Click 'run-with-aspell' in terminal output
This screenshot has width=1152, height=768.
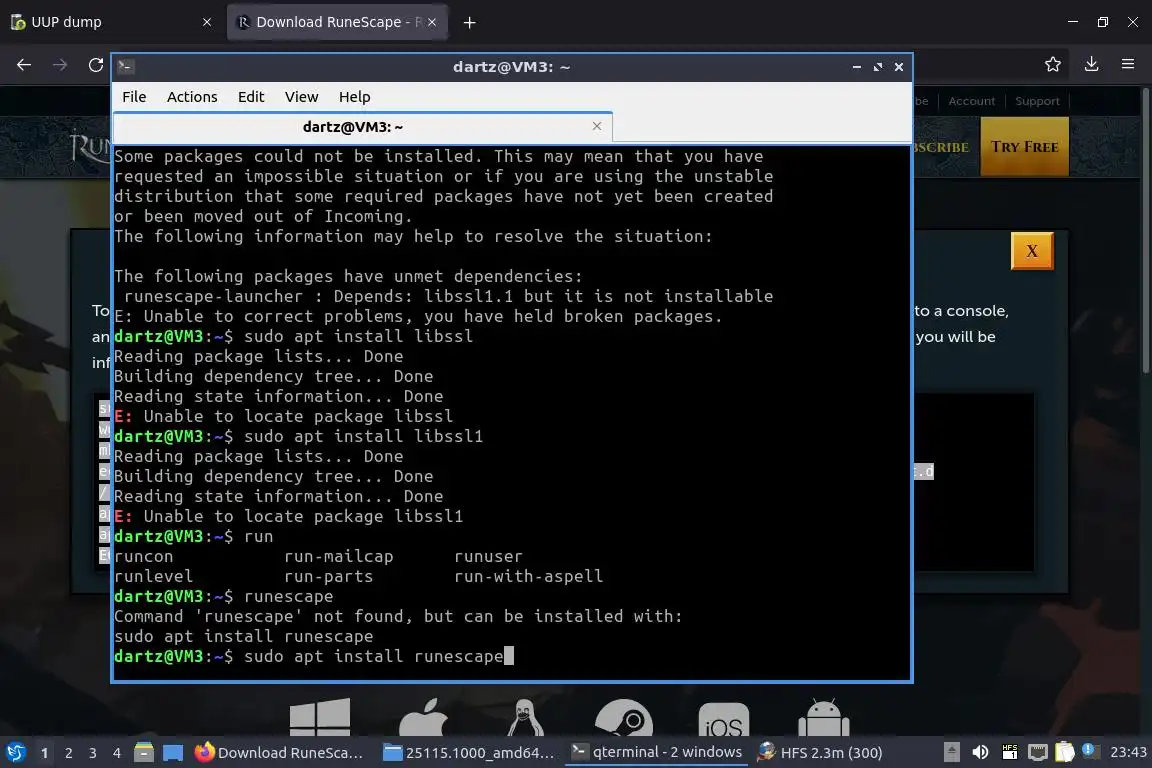(x=528, y=576)
